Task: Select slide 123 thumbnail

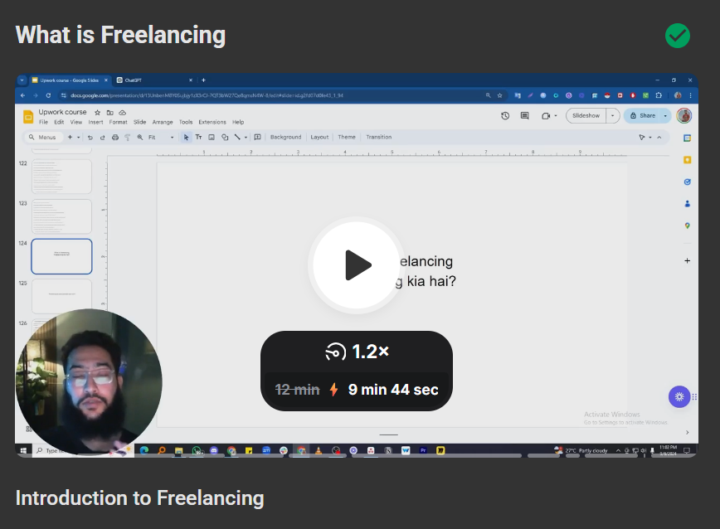Action: (62, 216)
